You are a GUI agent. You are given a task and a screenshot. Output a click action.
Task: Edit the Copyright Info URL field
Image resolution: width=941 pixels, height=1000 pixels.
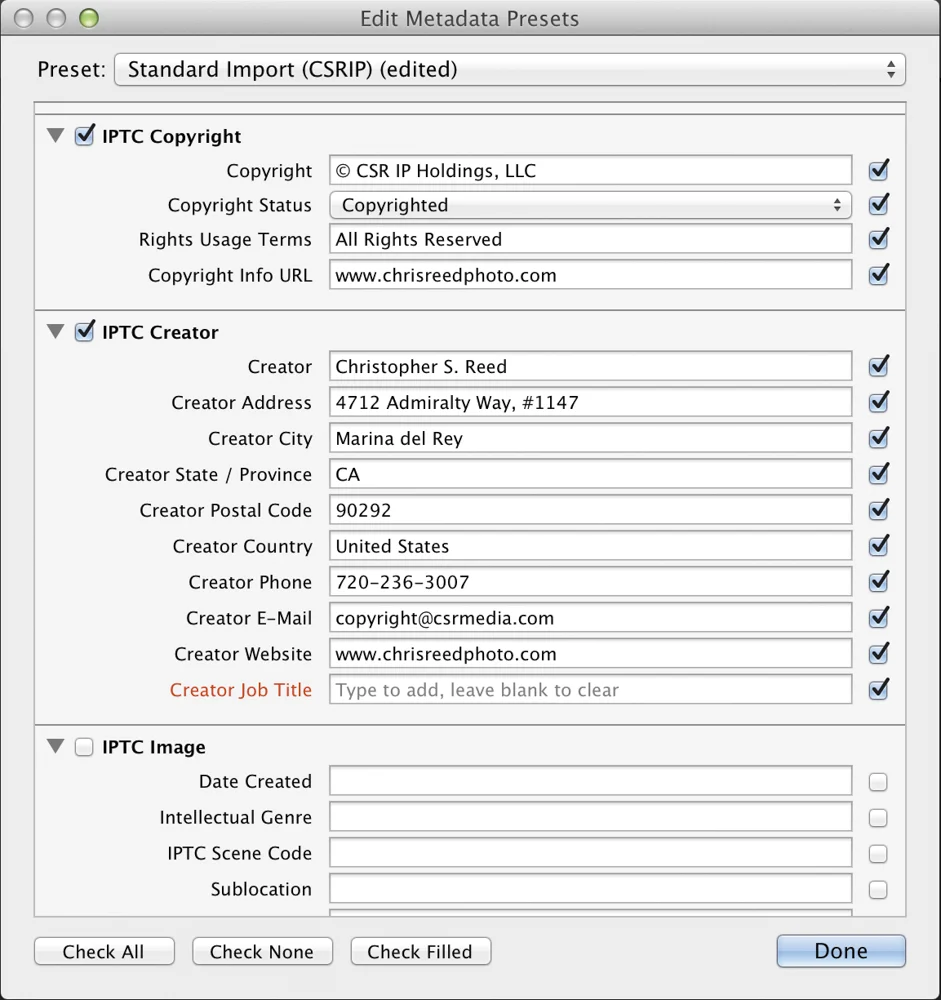click(x=590, y=275)
